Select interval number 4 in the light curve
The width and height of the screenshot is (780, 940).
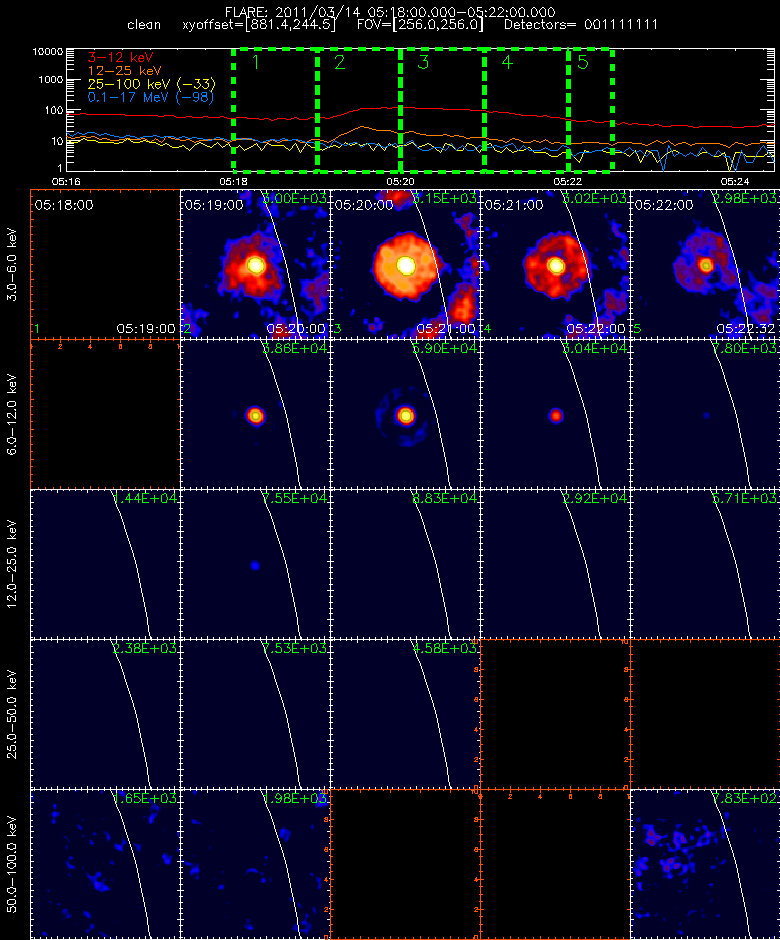click(x=507, y=62)
